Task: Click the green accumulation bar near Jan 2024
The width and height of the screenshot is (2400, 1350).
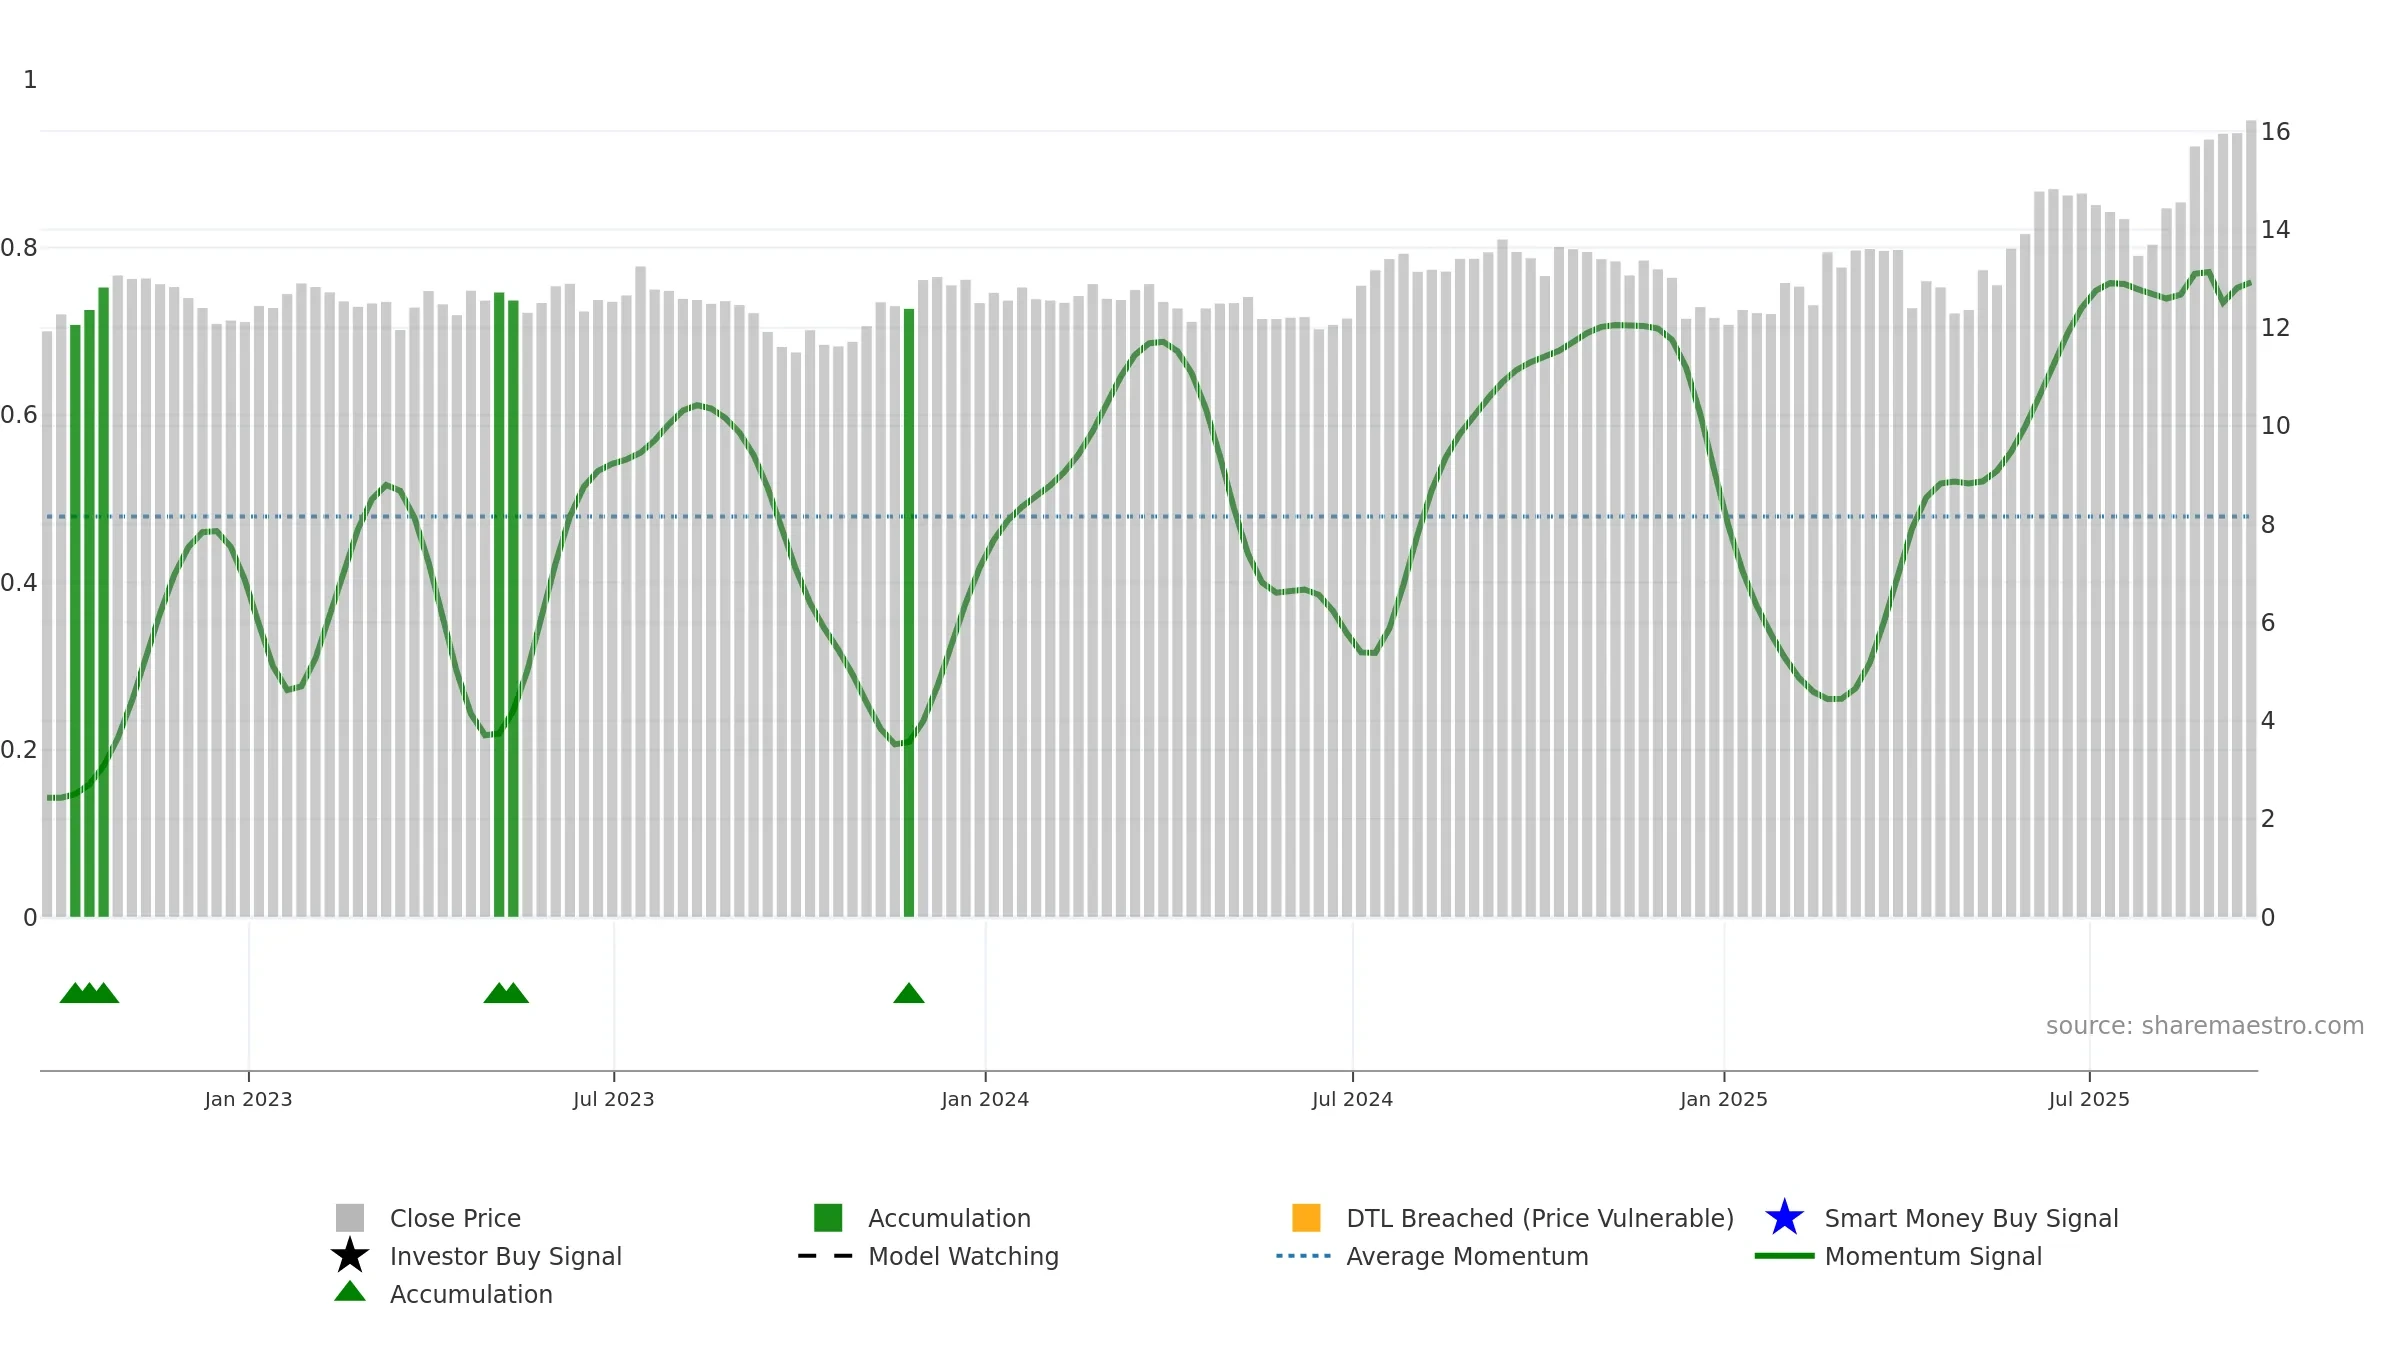Action: [x=909, y=613]
